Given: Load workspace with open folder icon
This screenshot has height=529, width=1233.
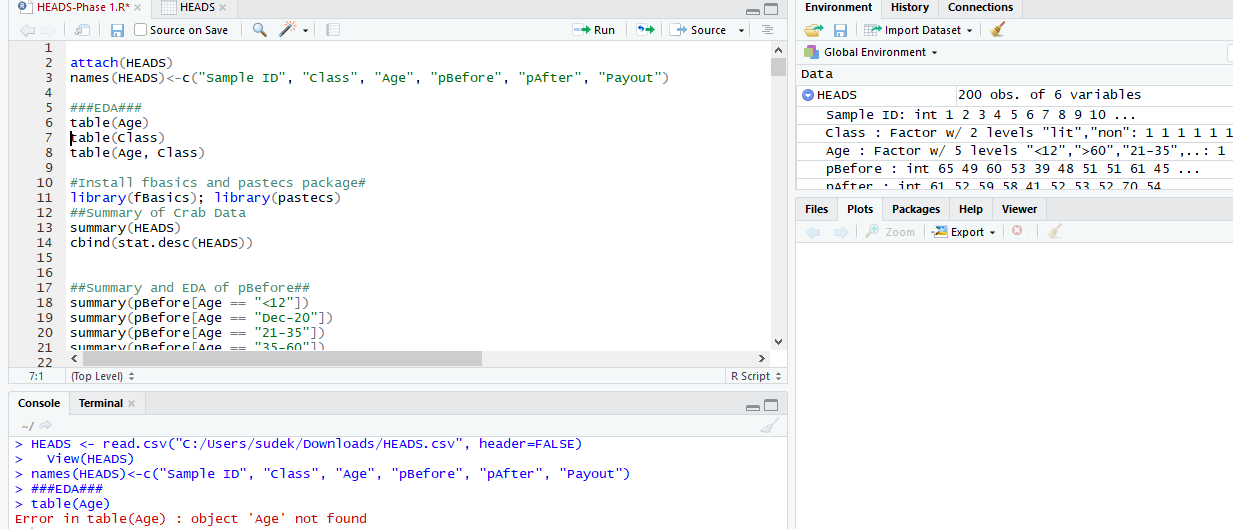Looking at the screenshot, I should point(813,30).
